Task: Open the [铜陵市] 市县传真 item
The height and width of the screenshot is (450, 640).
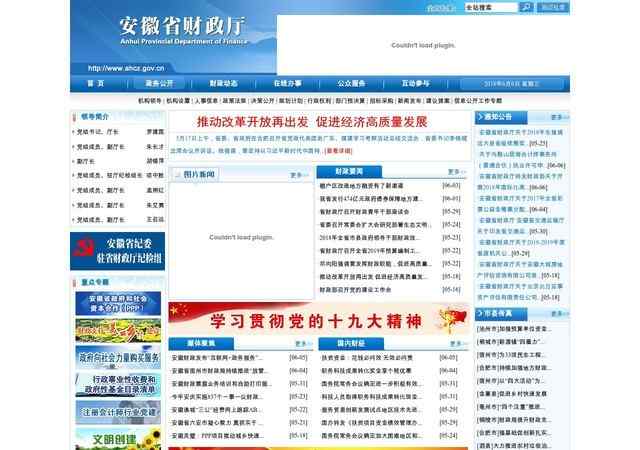Action: point(513,420)
